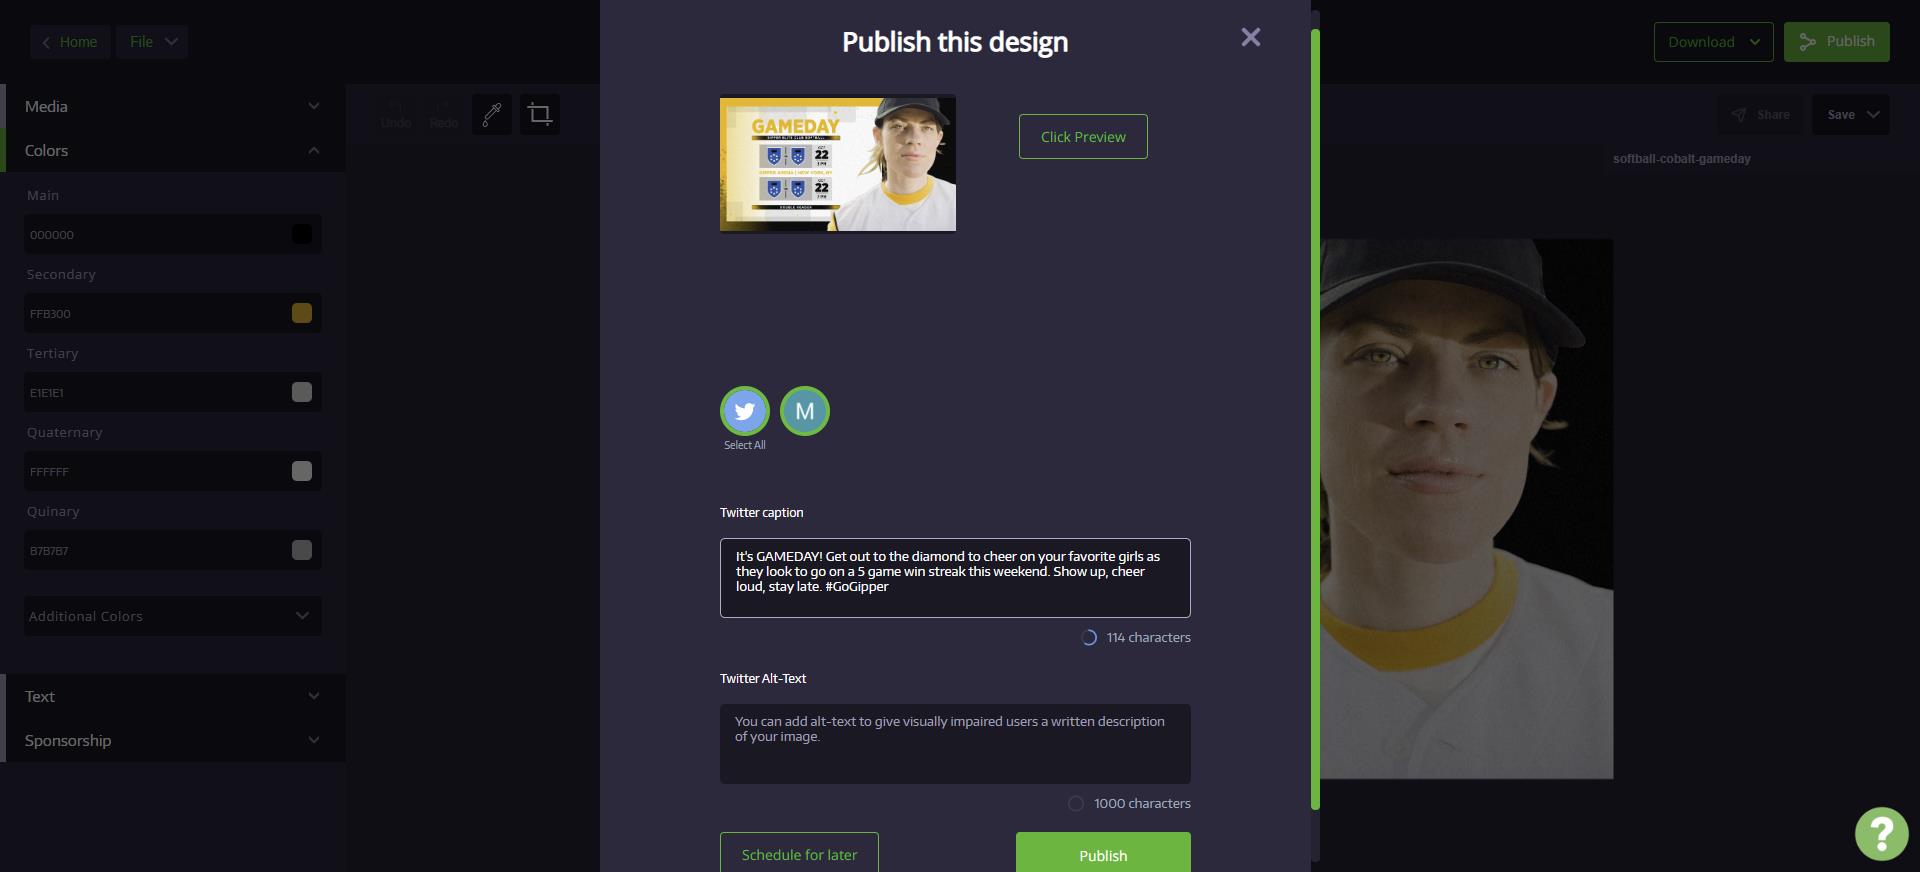This screenshot has width=1920, height=872.
Task: Click the share icon on top Publish button
Action: pos(1807,42)
